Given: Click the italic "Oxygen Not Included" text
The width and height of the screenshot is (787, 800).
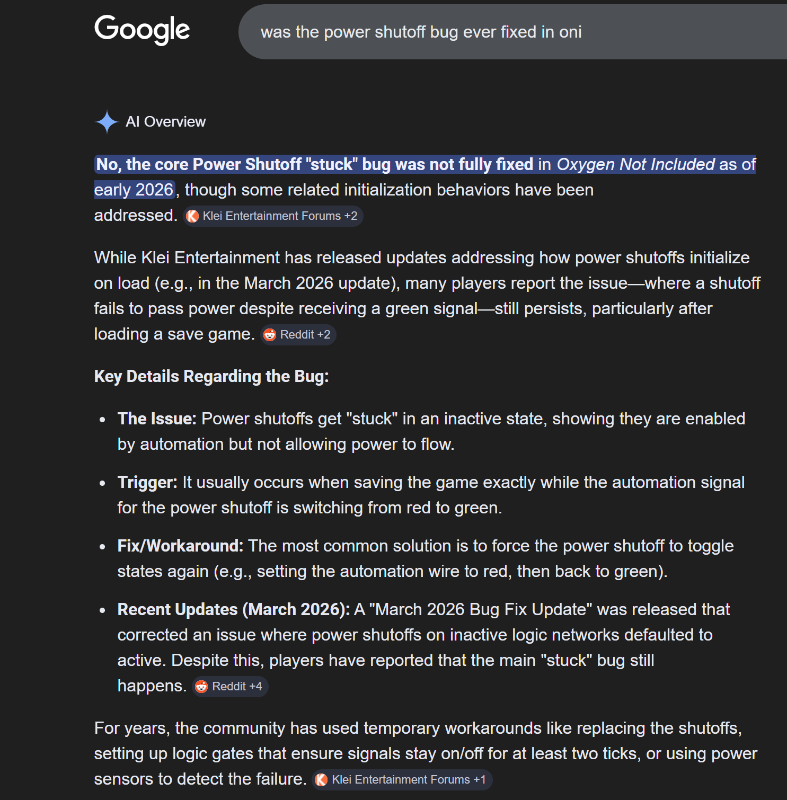Looking at the screenshot, I should [635, 164].
